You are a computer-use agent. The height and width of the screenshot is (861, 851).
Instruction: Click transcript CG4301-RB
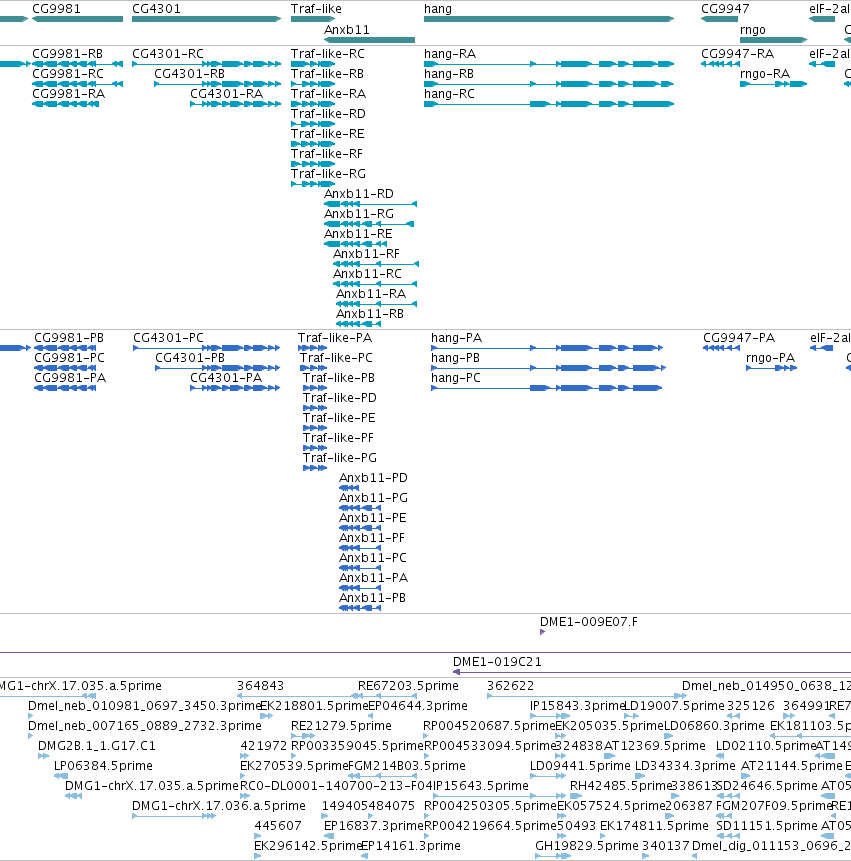(x=217, y=84)
